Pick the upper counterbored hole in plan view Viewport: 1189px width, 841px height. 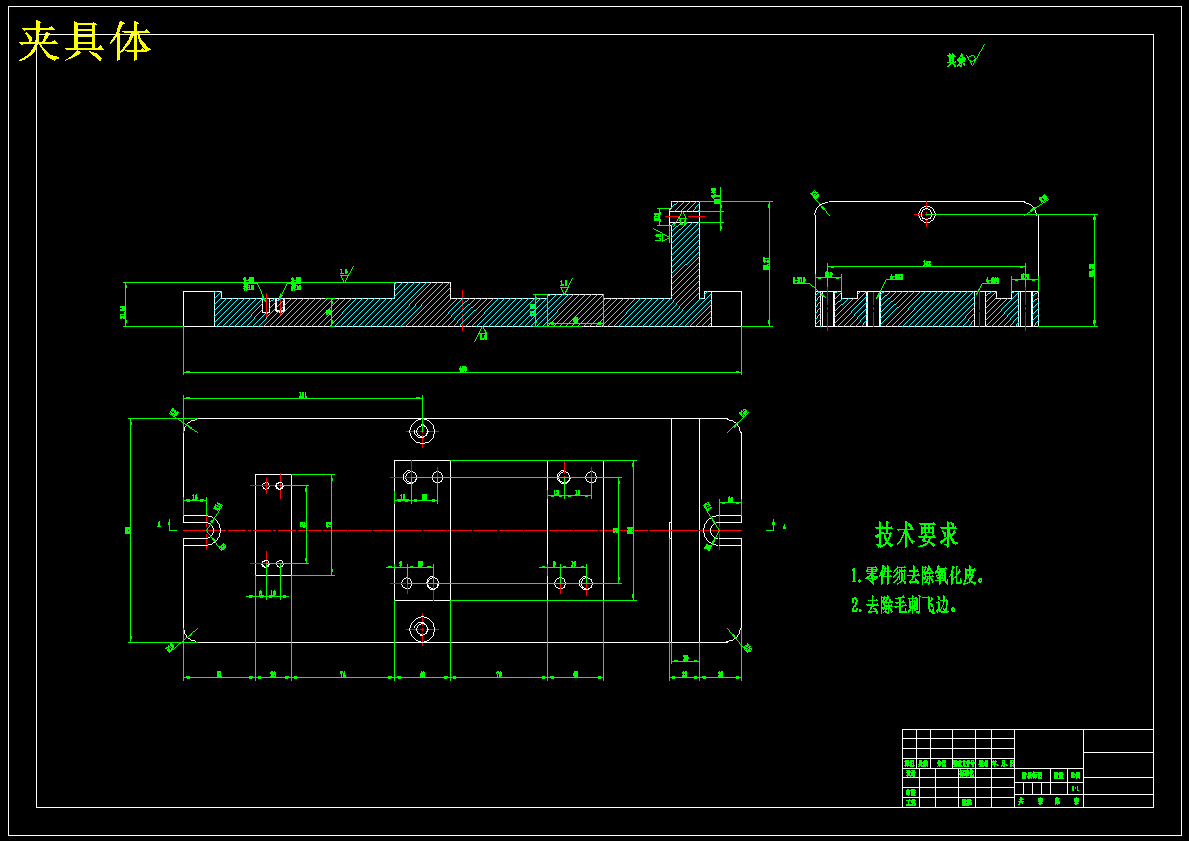click(422, 431)
